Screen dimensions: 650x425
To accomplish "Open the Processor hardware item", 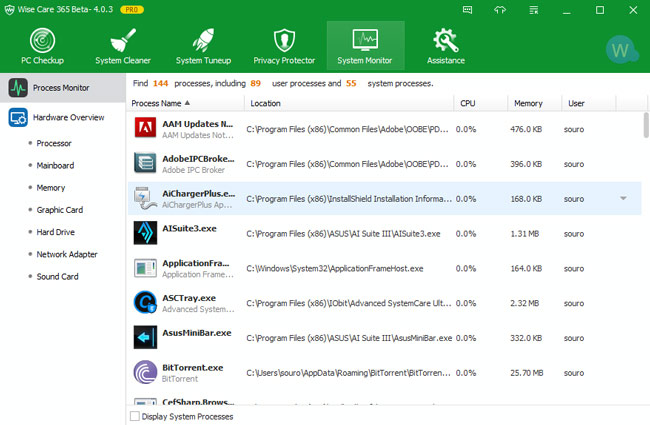I will tap(54, 143).
